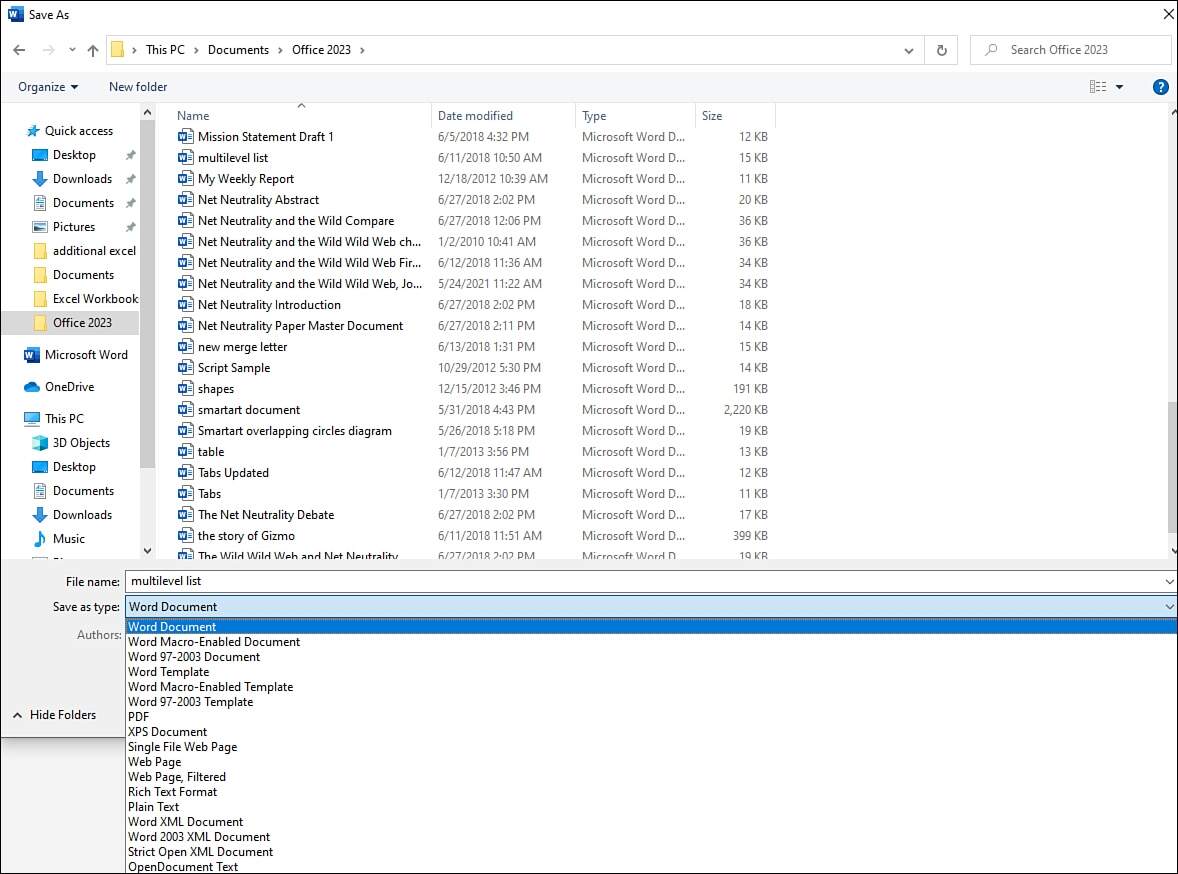This screenshot has width=1178, height=874.
Task: Select Net Neutrality and the Wild Compare
Action: pyautogui.click(x=296, y=221)
